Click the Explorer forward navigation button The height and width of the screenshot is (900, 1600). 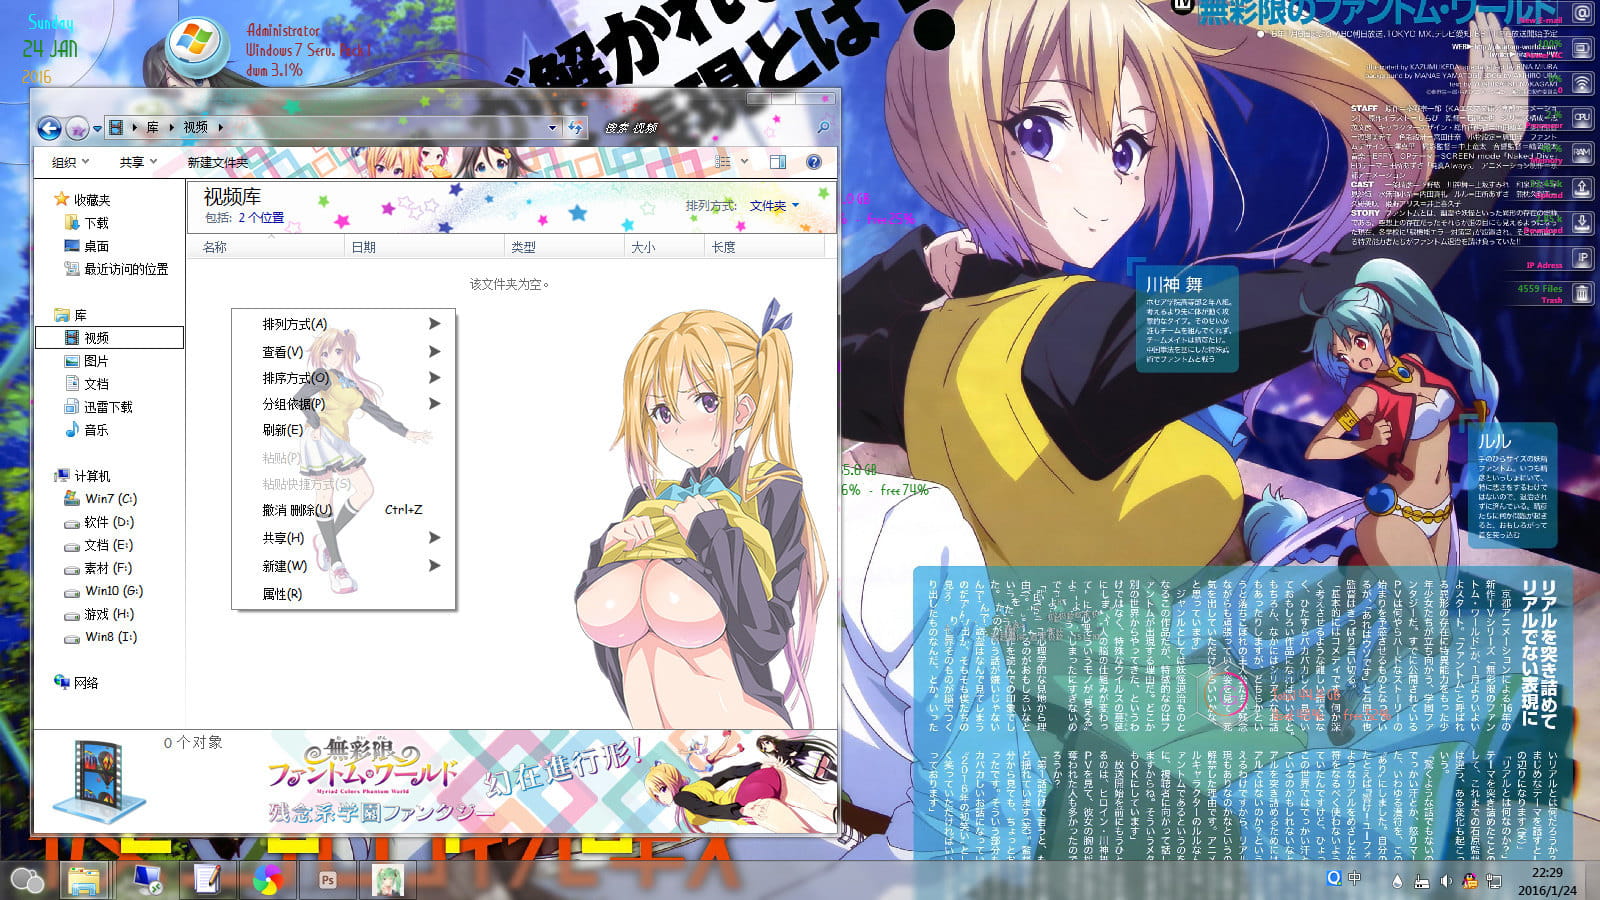(x=77, y=128)
